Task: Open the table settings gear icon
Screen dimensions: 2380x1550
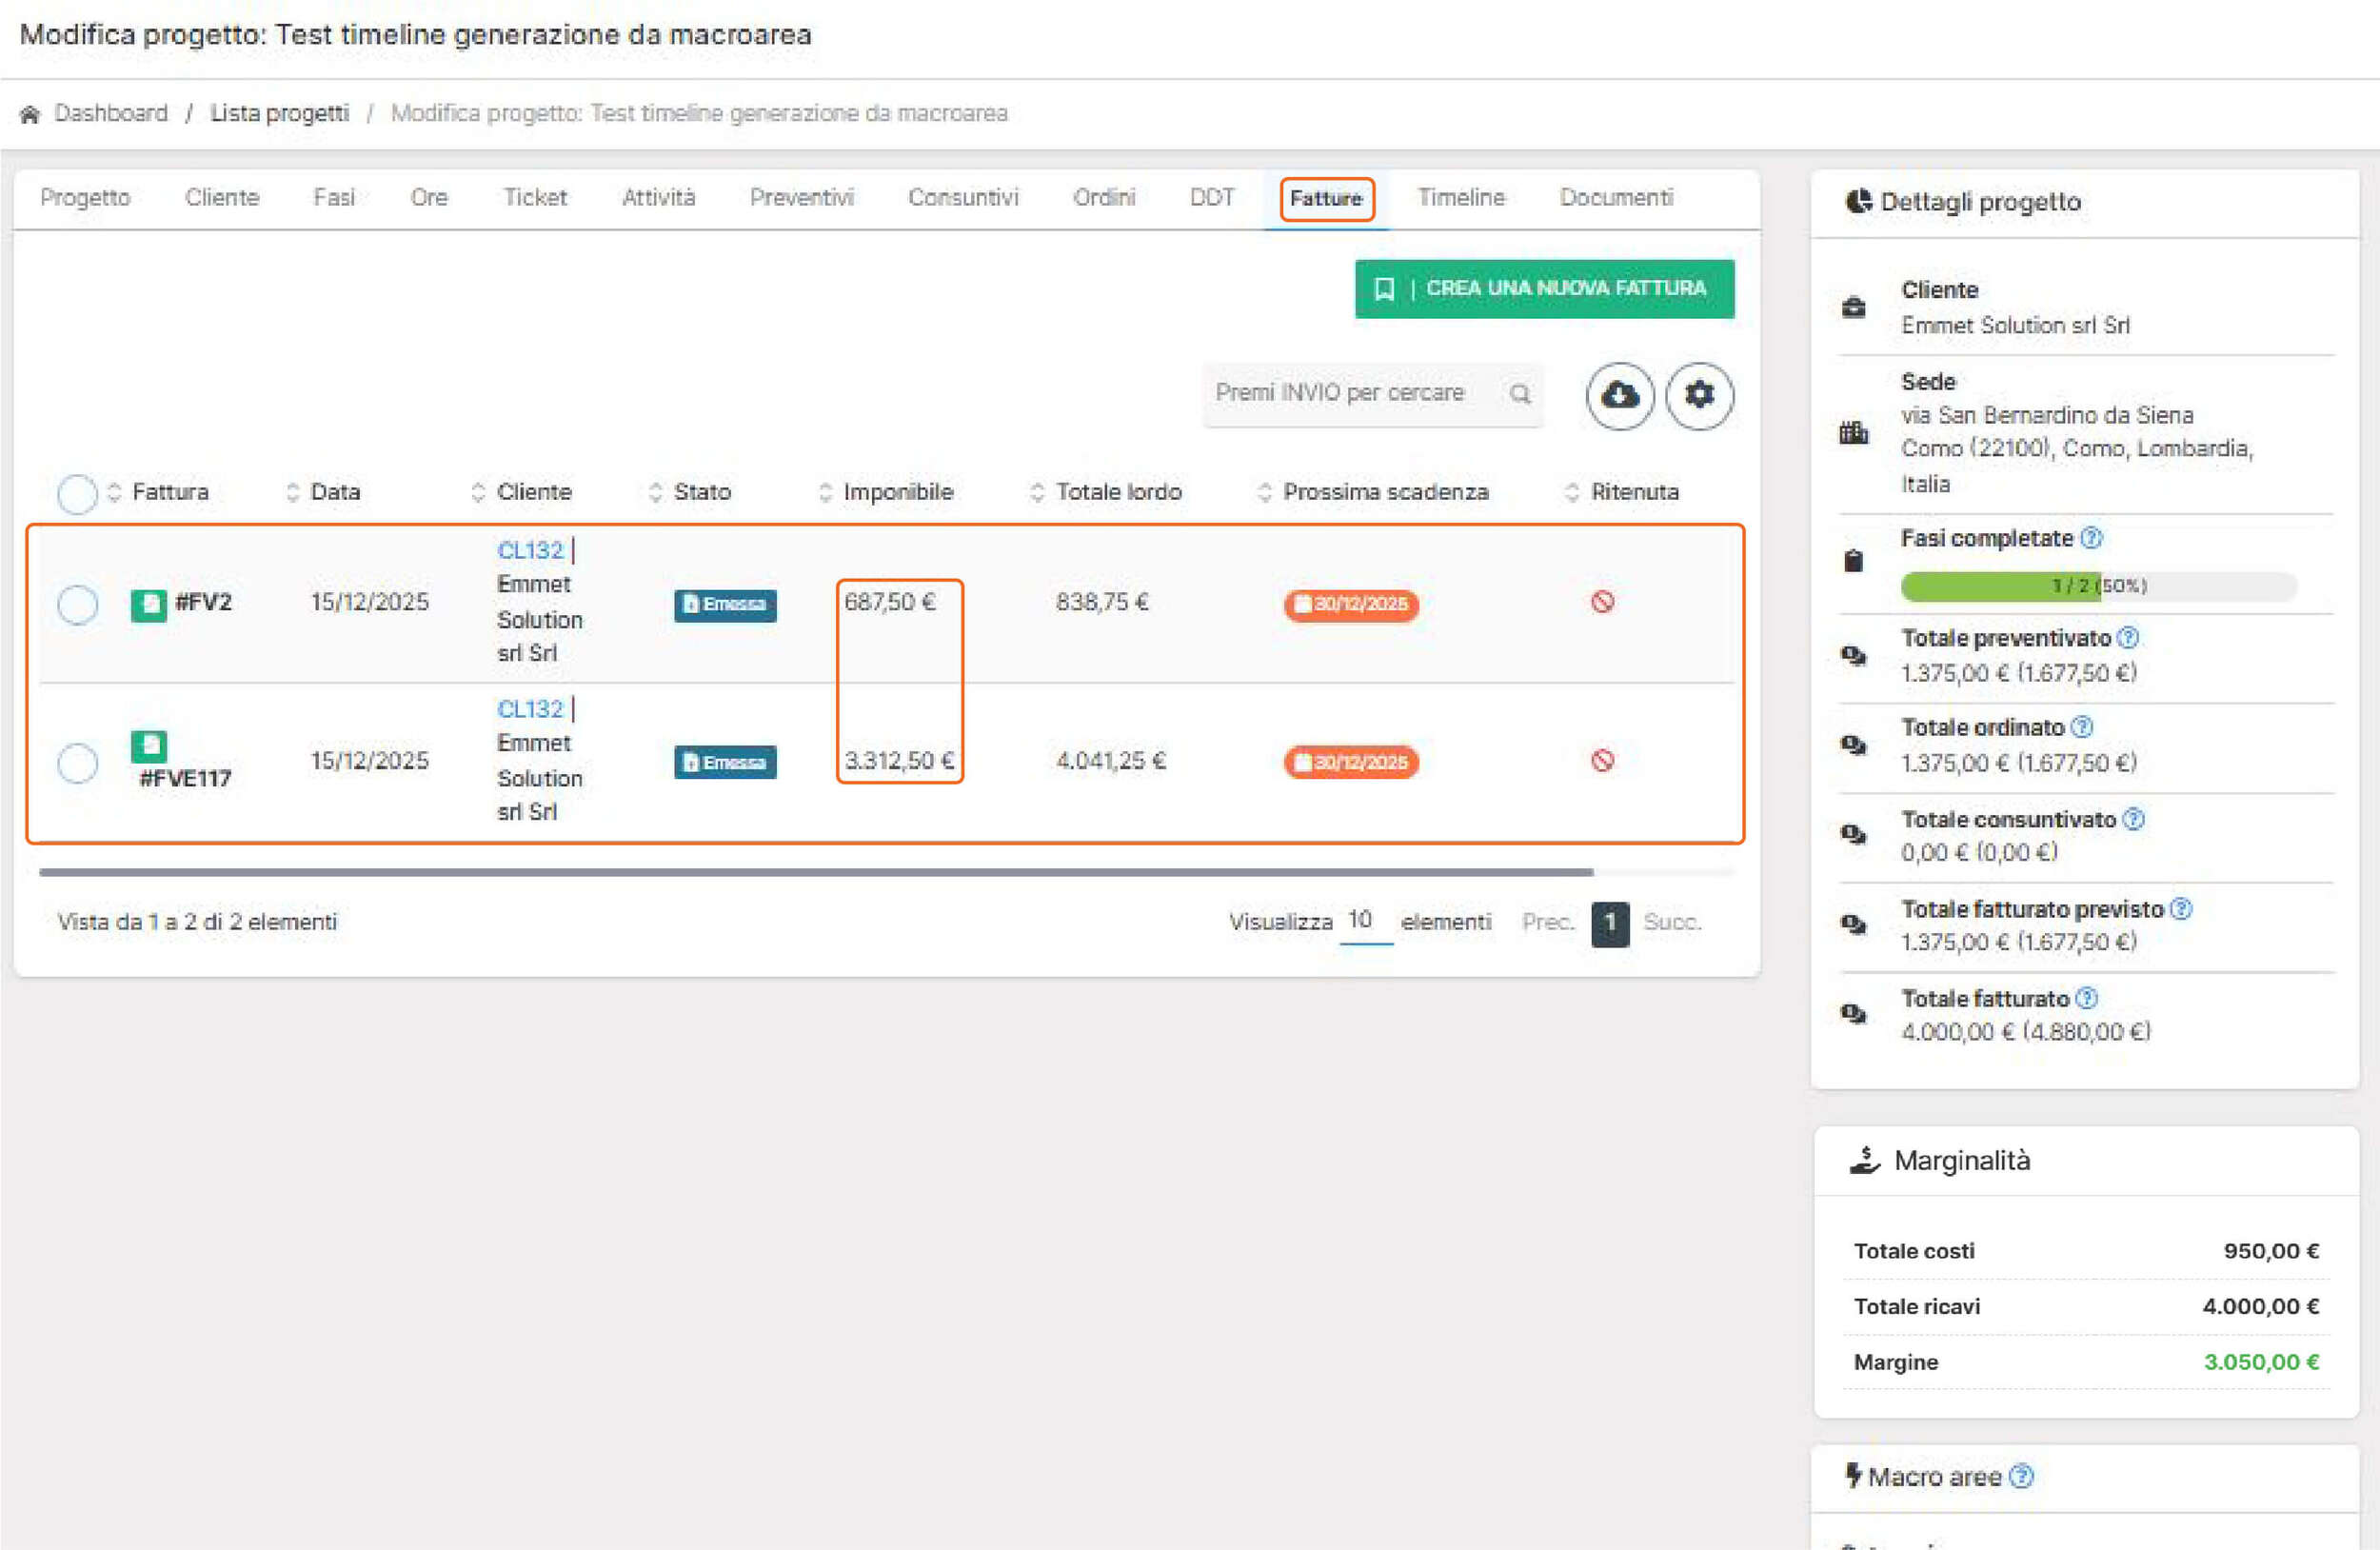Action: coord(1699,396)
